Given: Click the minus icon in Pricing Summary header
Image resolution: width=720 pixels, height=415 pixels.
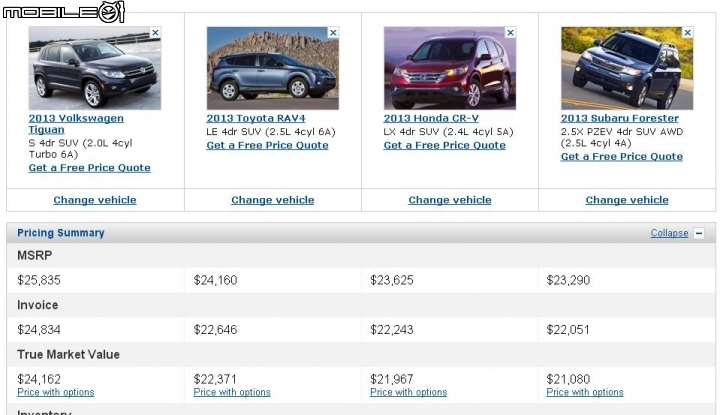Looking at the screenshot, I should (x=699, y=233).
